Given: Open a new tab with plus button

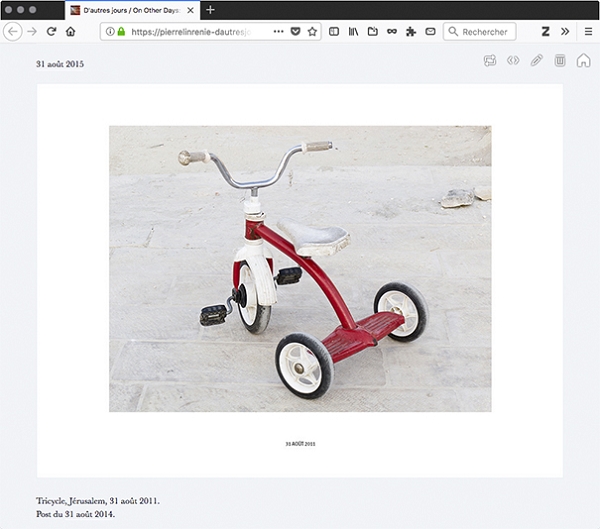Looking at the screenshot, I should (210, 10).
